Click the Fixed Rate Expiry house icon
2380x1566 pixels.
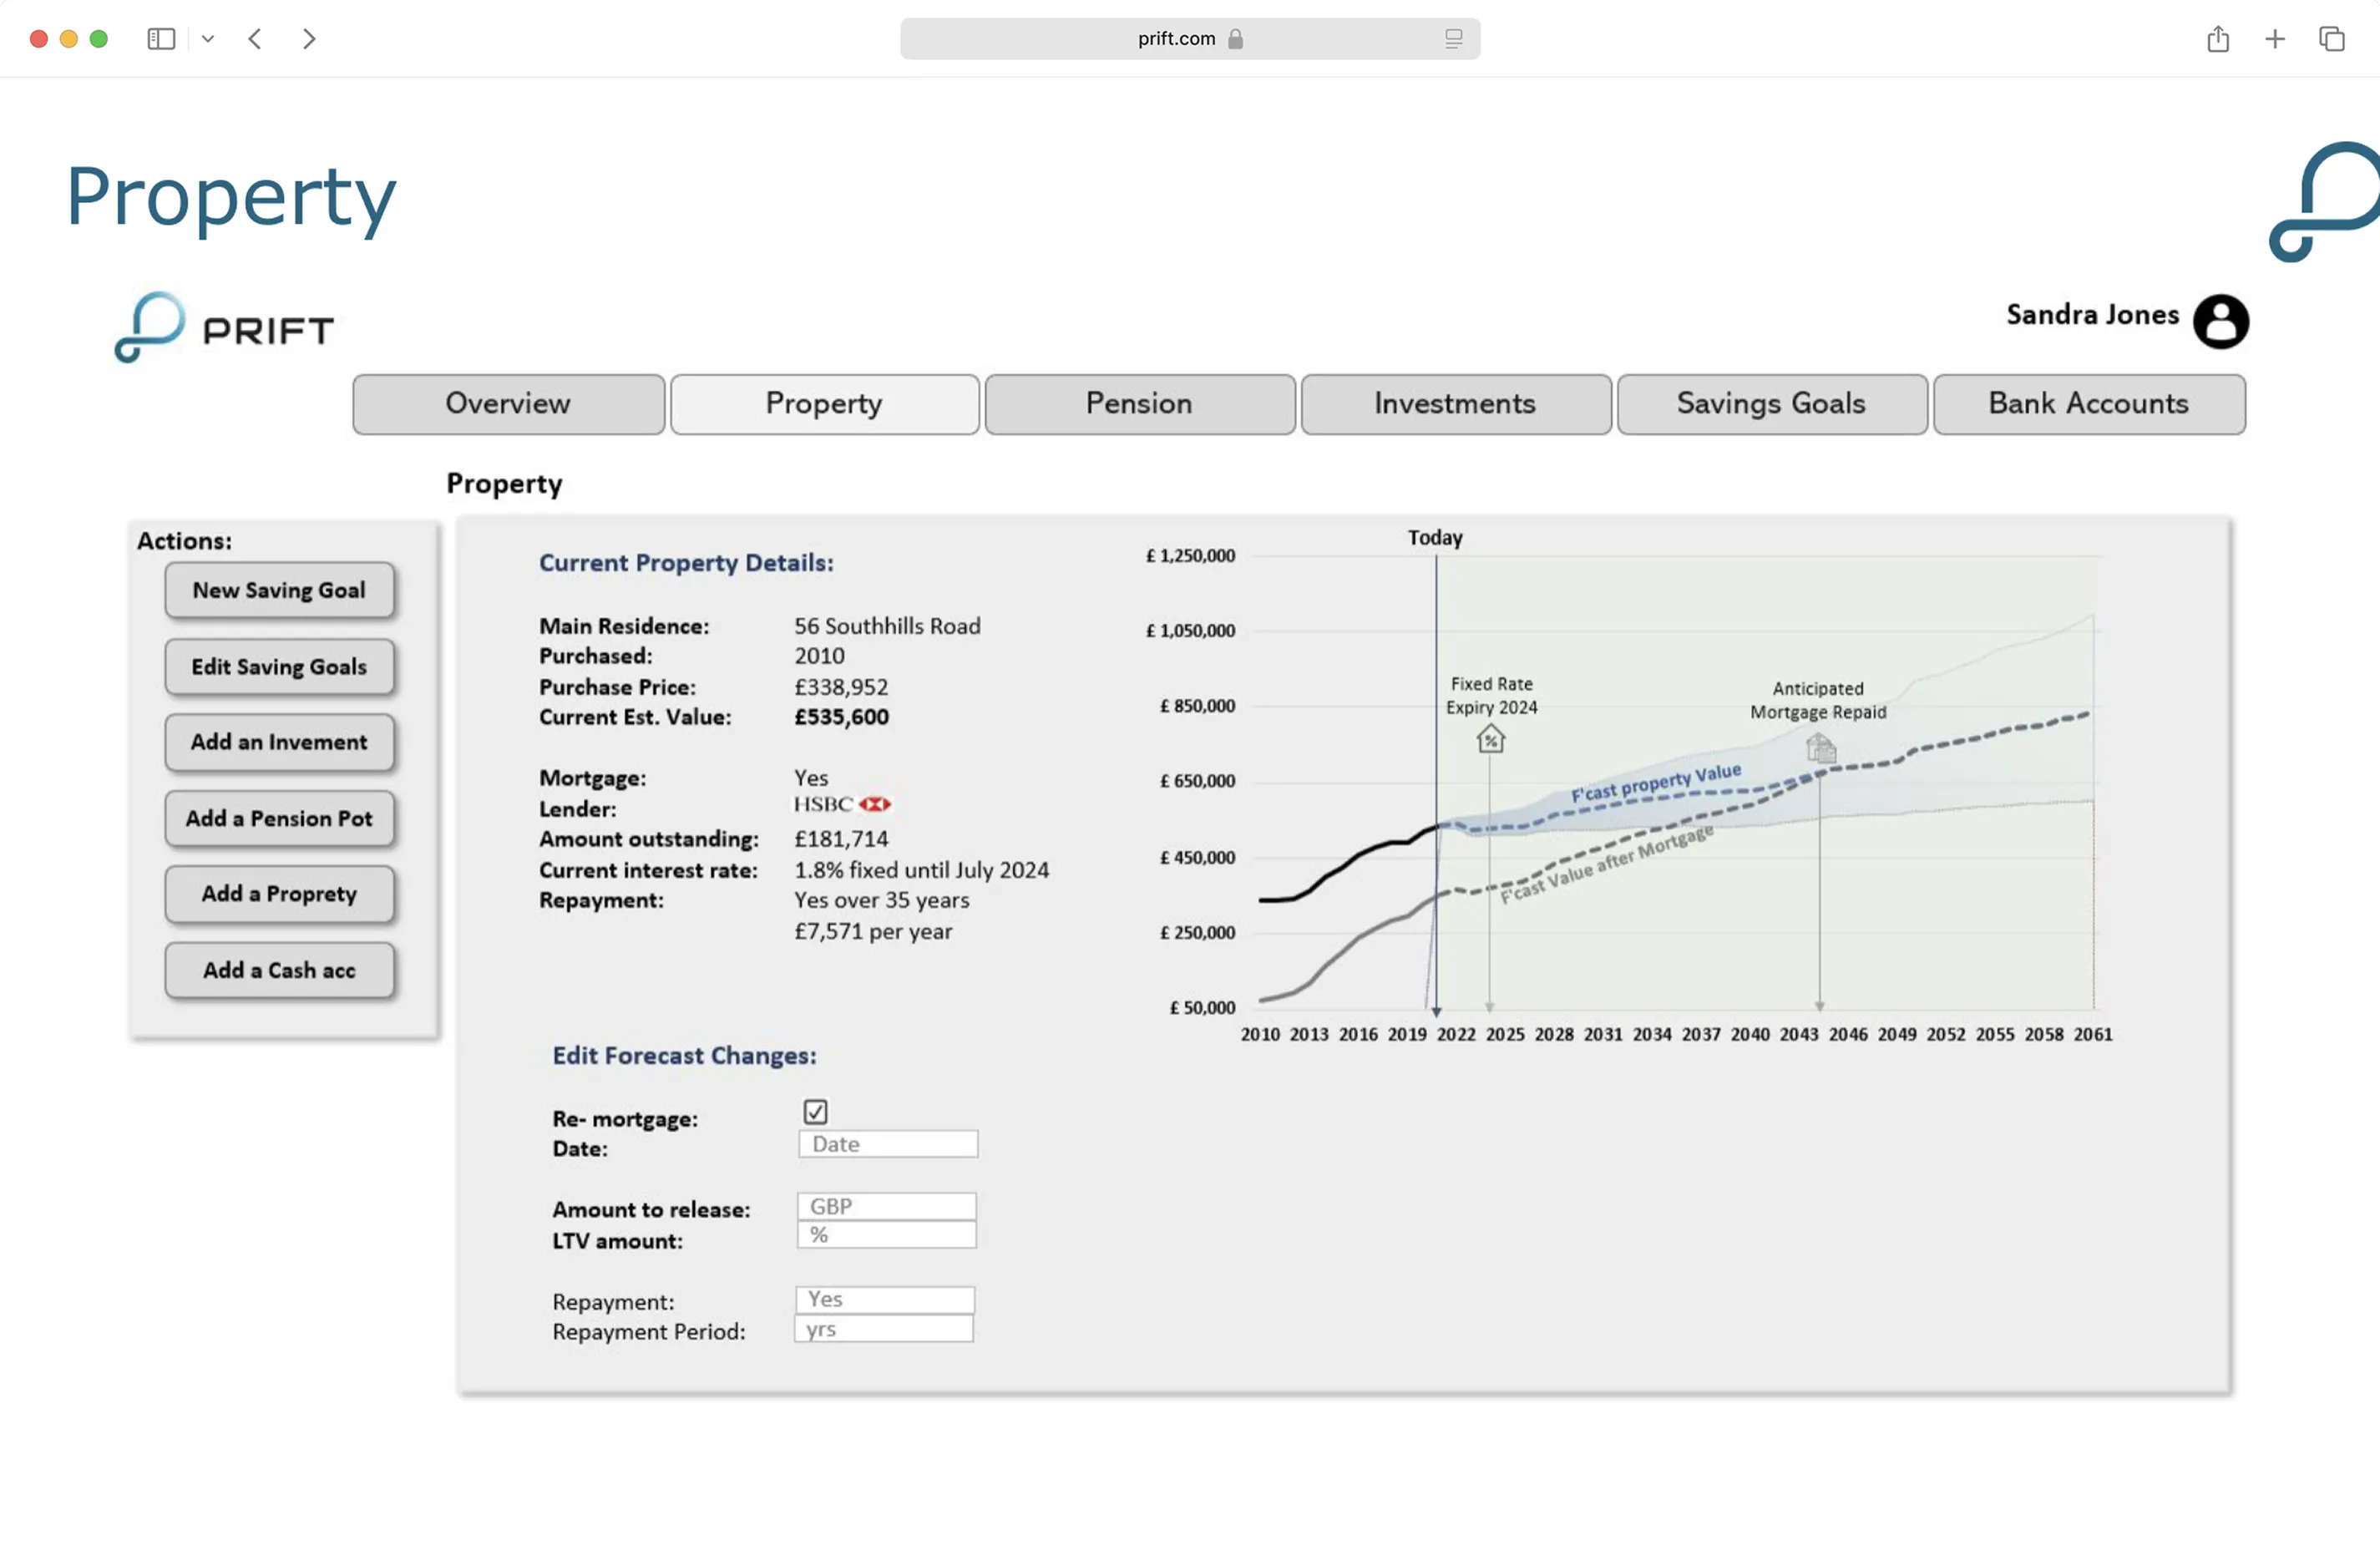tap(1490, 740)
